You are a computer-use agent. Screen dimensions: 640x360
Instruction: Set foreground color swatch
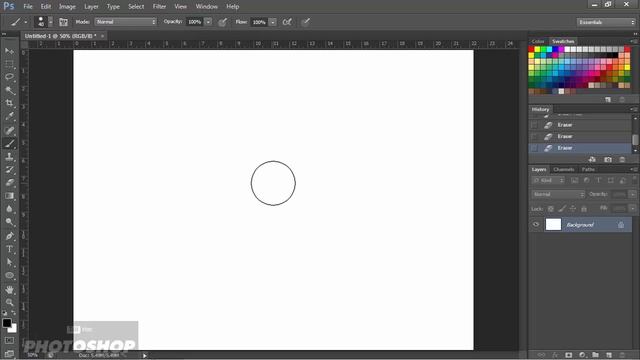pyautogui.click(x=7, y=323)
